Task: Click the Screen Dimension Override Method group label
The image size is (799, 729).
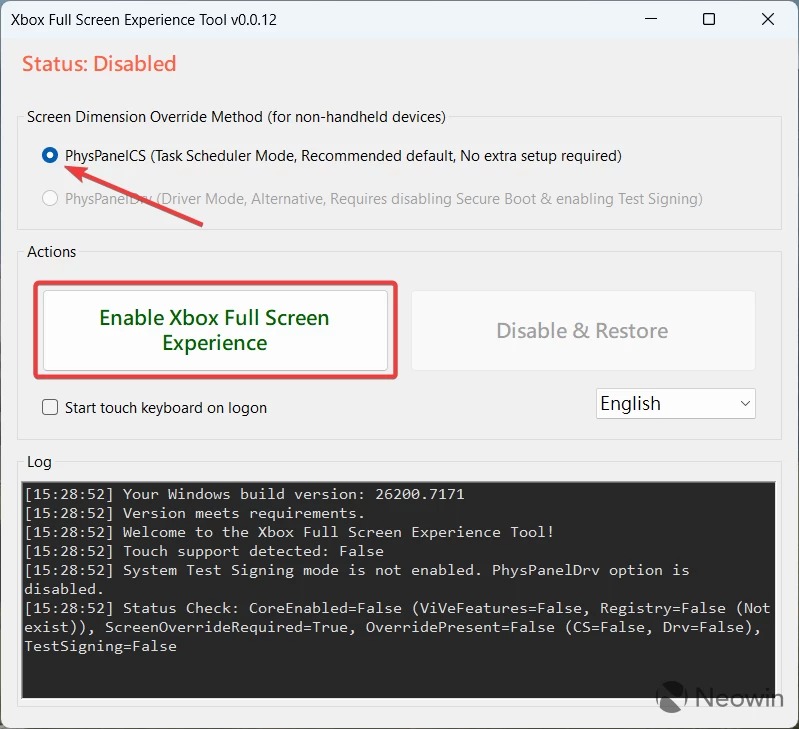Action: (236, 117)
